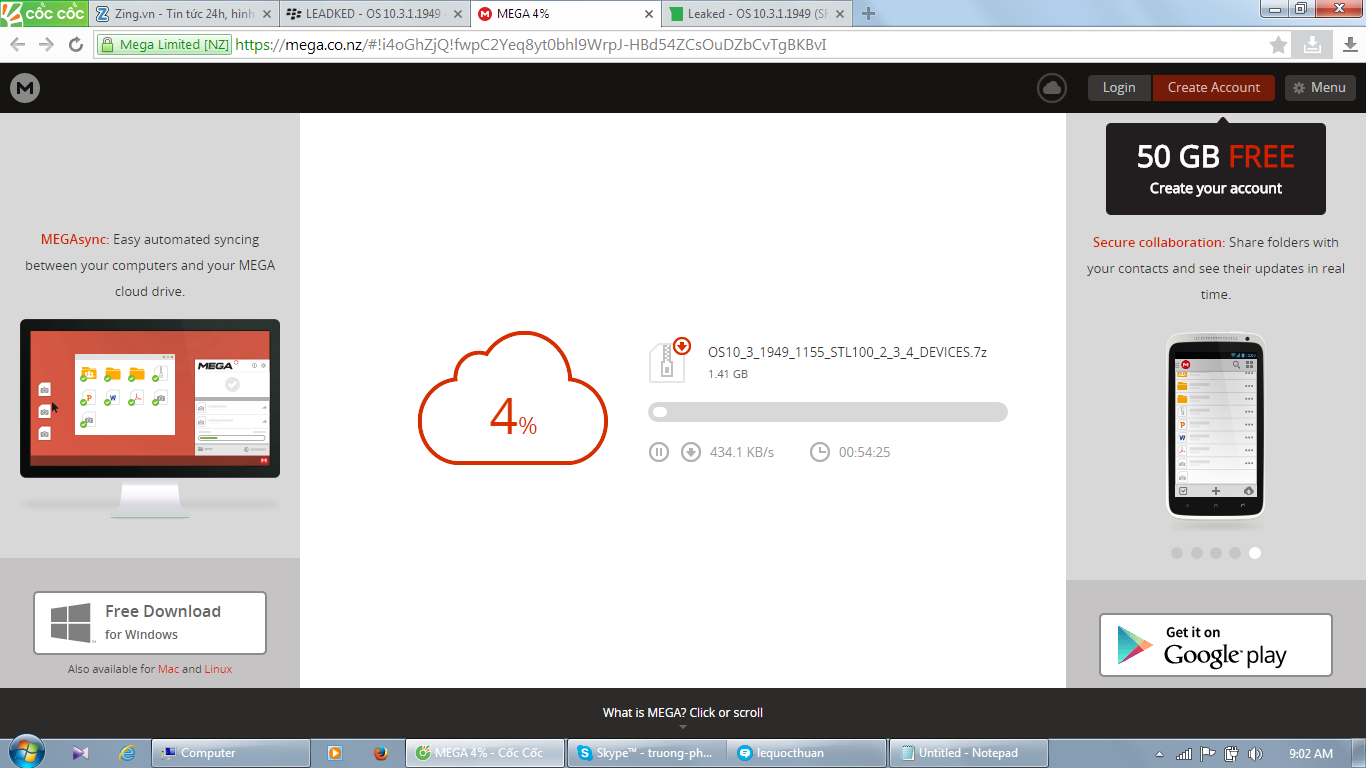Click the download progress bar

click(827, 412)
